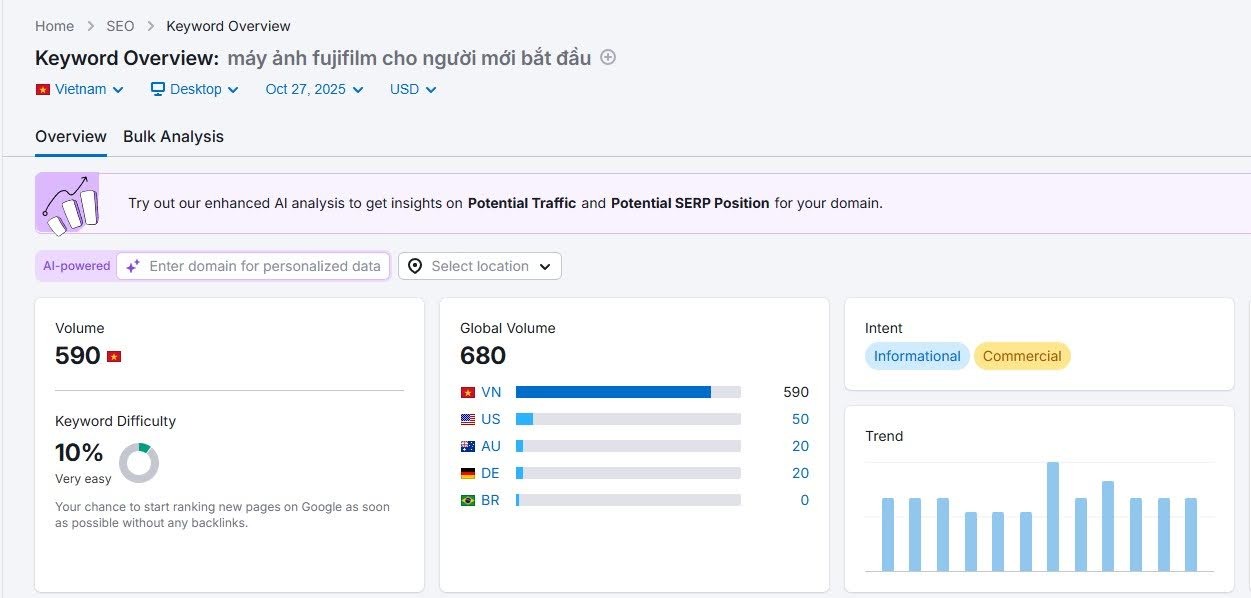Click the Australia flag in Global Volume

point(468,446)
